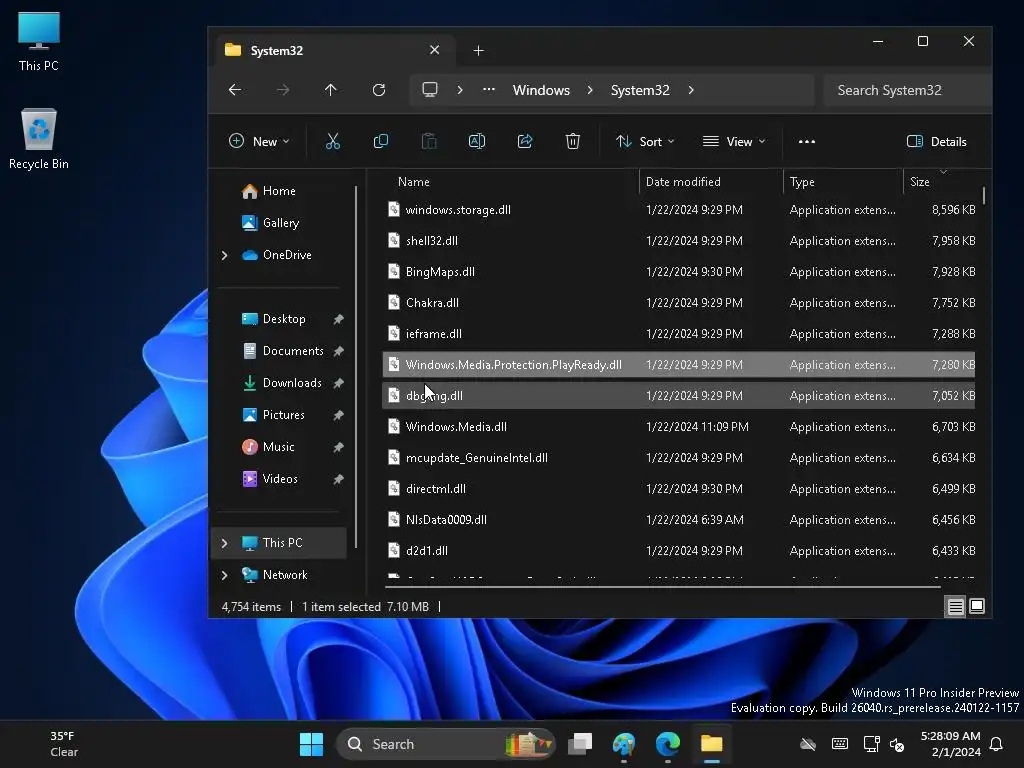The image size is (1024, 768).
Task: Expand the Network tree node
Action: (225, 575)
